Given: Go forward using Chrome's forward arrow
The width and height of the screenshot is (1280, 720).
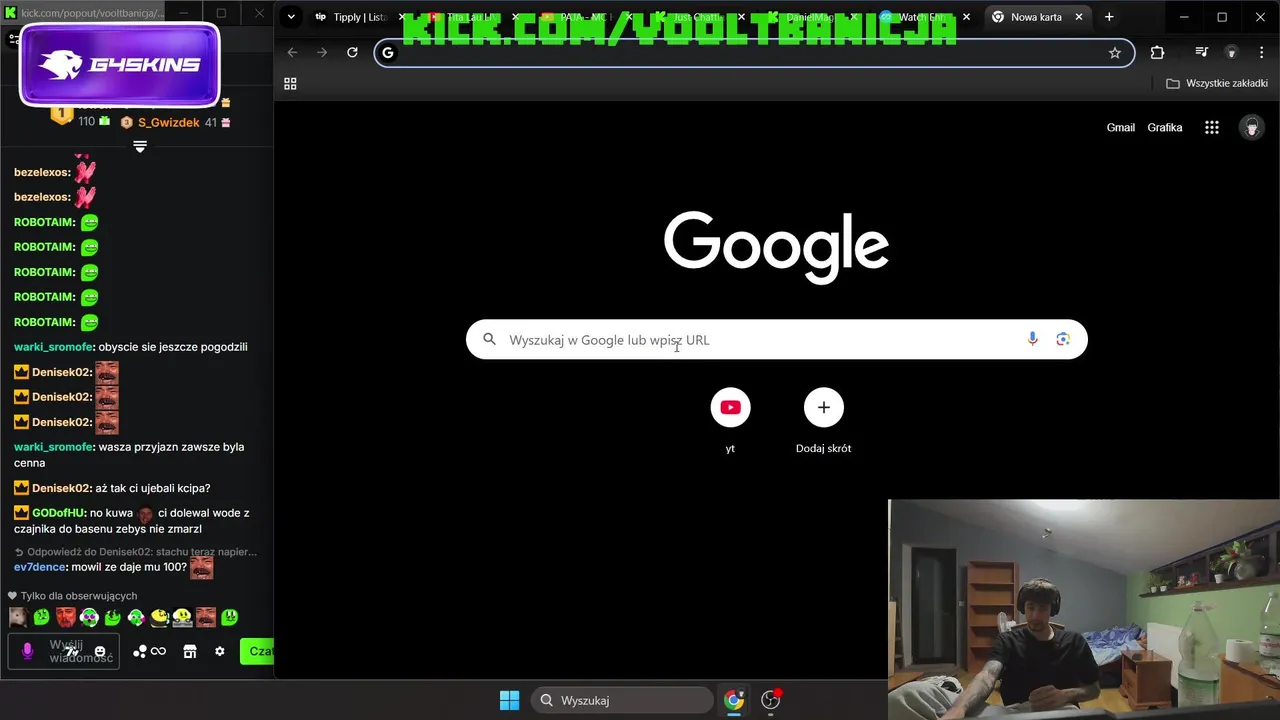Looking at the screenshot, I should click(x=322, y=53).
